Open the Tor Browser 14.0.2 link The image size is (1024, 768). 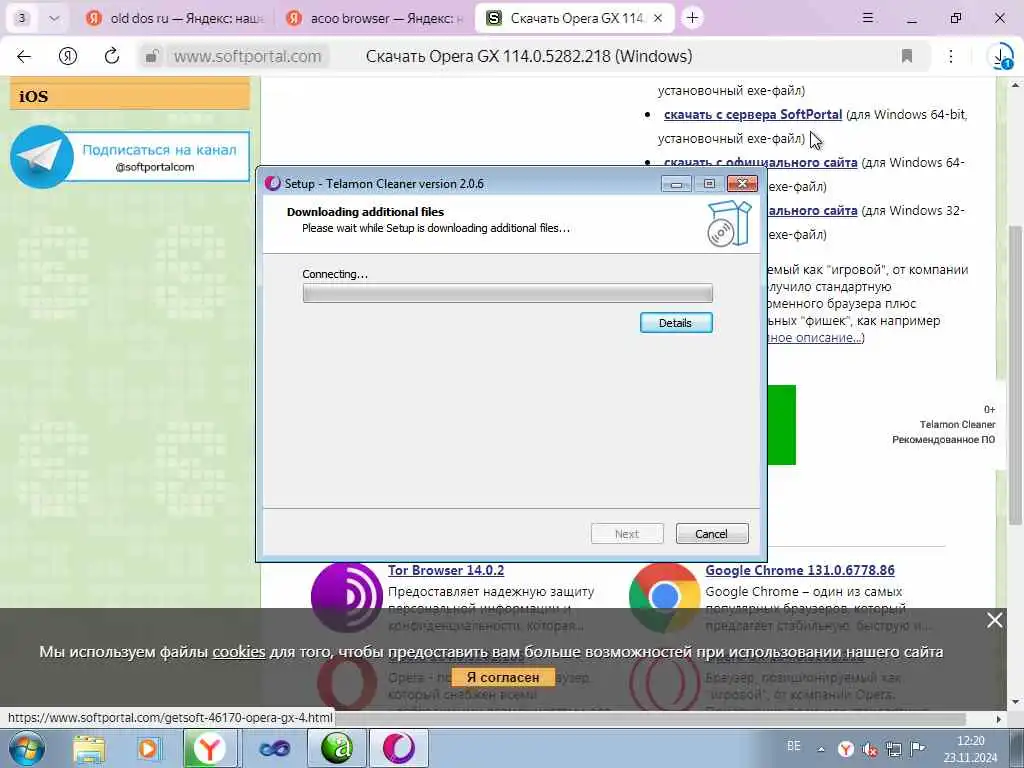pyautogui.click(x=446, y=570)
